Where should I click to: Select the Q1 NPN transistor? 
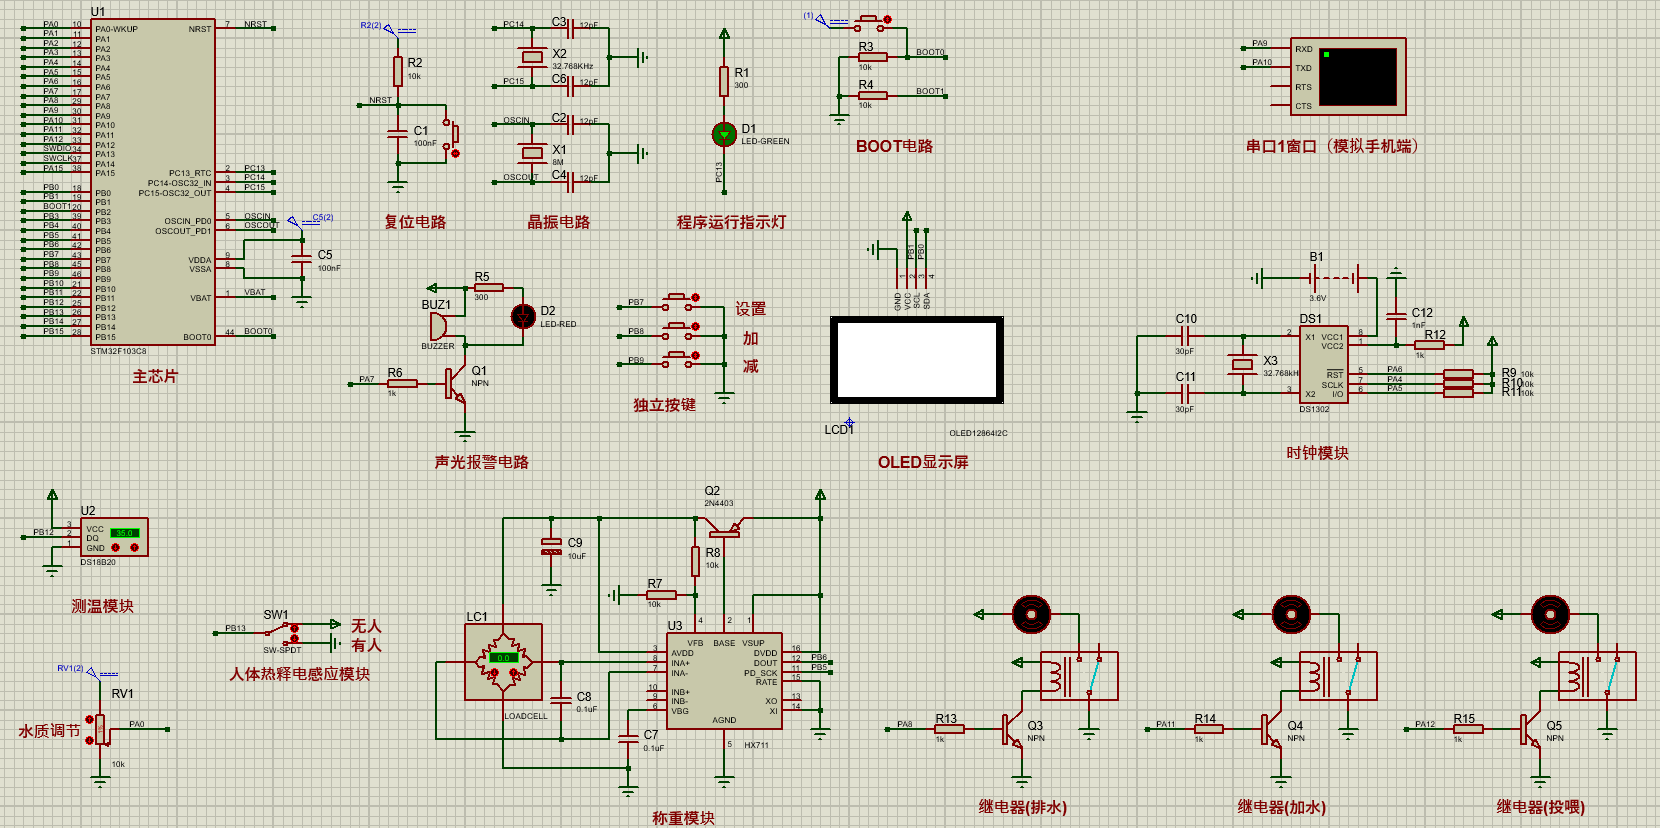(456, 384)
